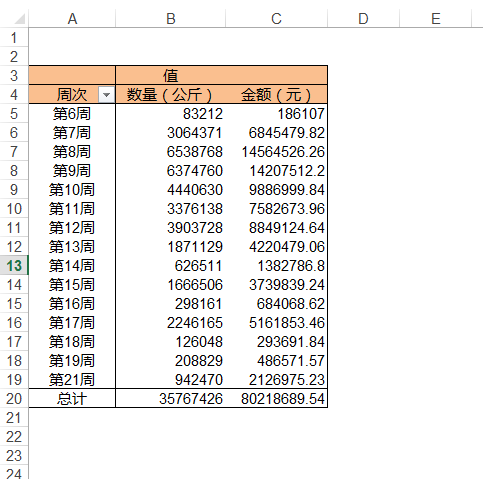Select column A header

tap(72, 19)
